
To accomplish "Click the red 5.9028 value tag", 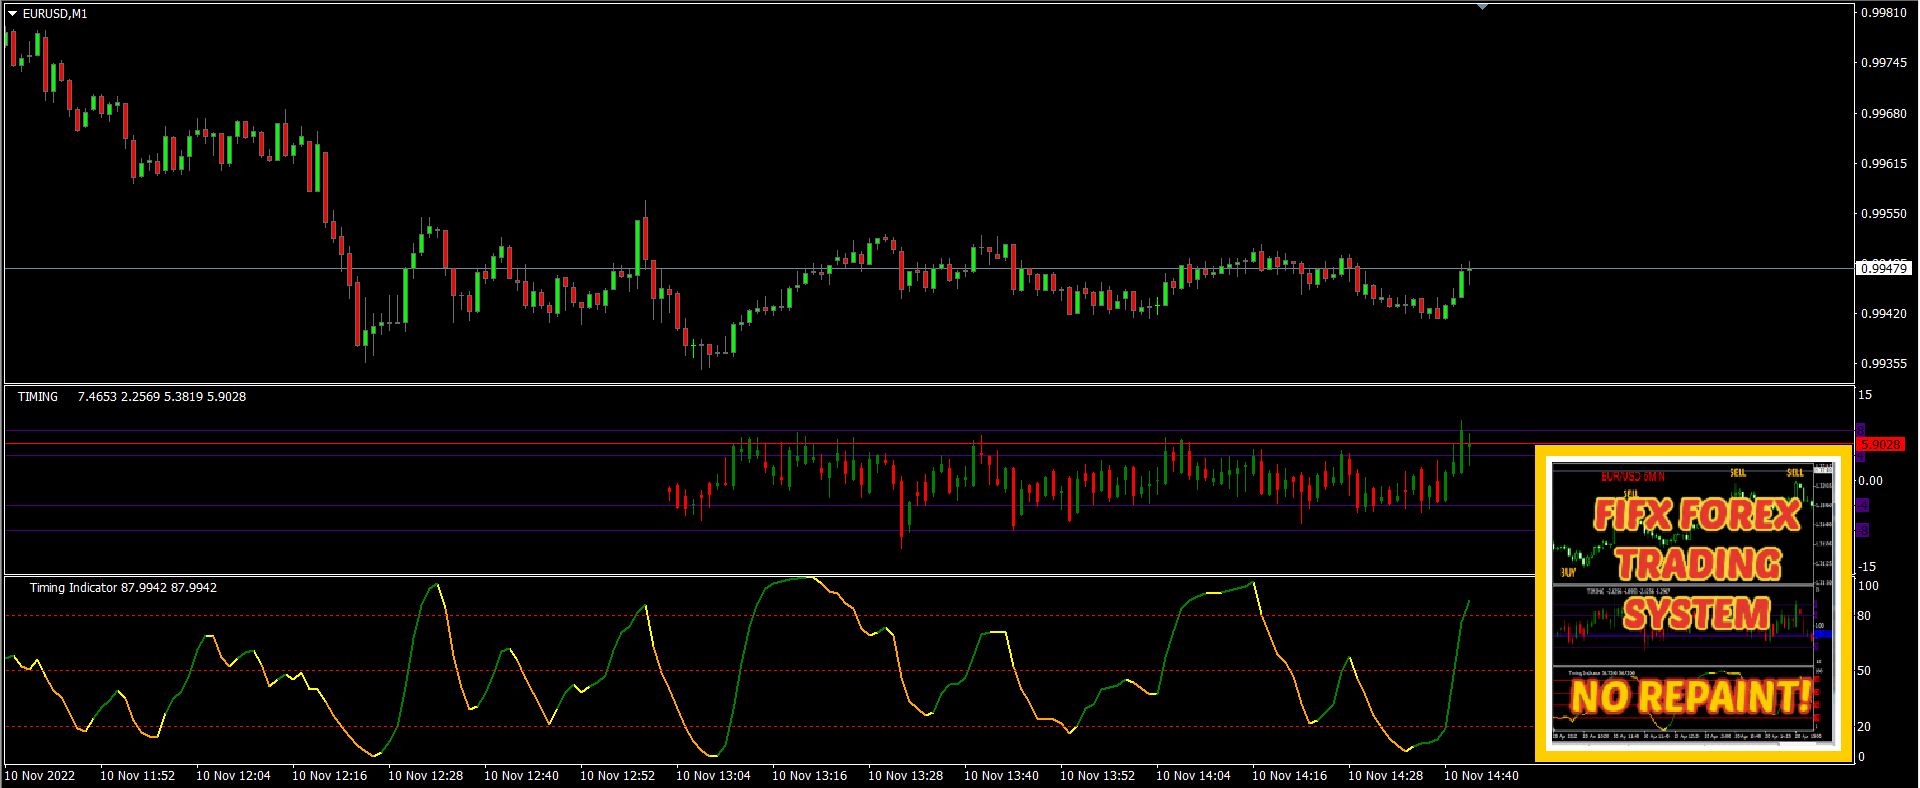I will click(x=1881, y=444).
